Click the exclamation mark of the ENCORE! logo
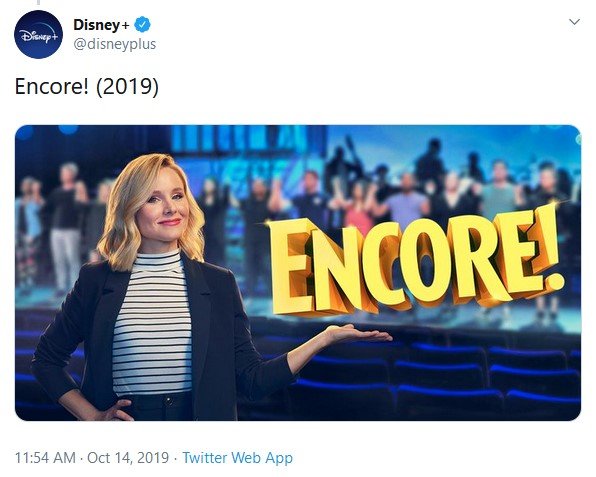 (x=549, y=249)
